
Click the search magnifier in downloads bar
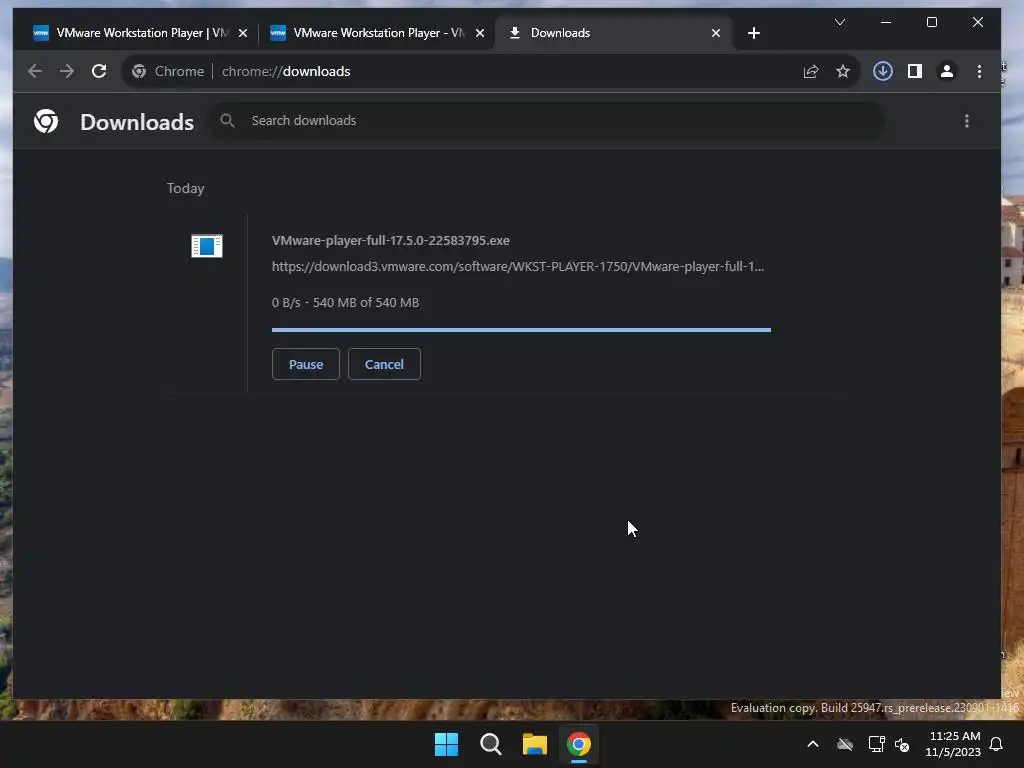227,120
